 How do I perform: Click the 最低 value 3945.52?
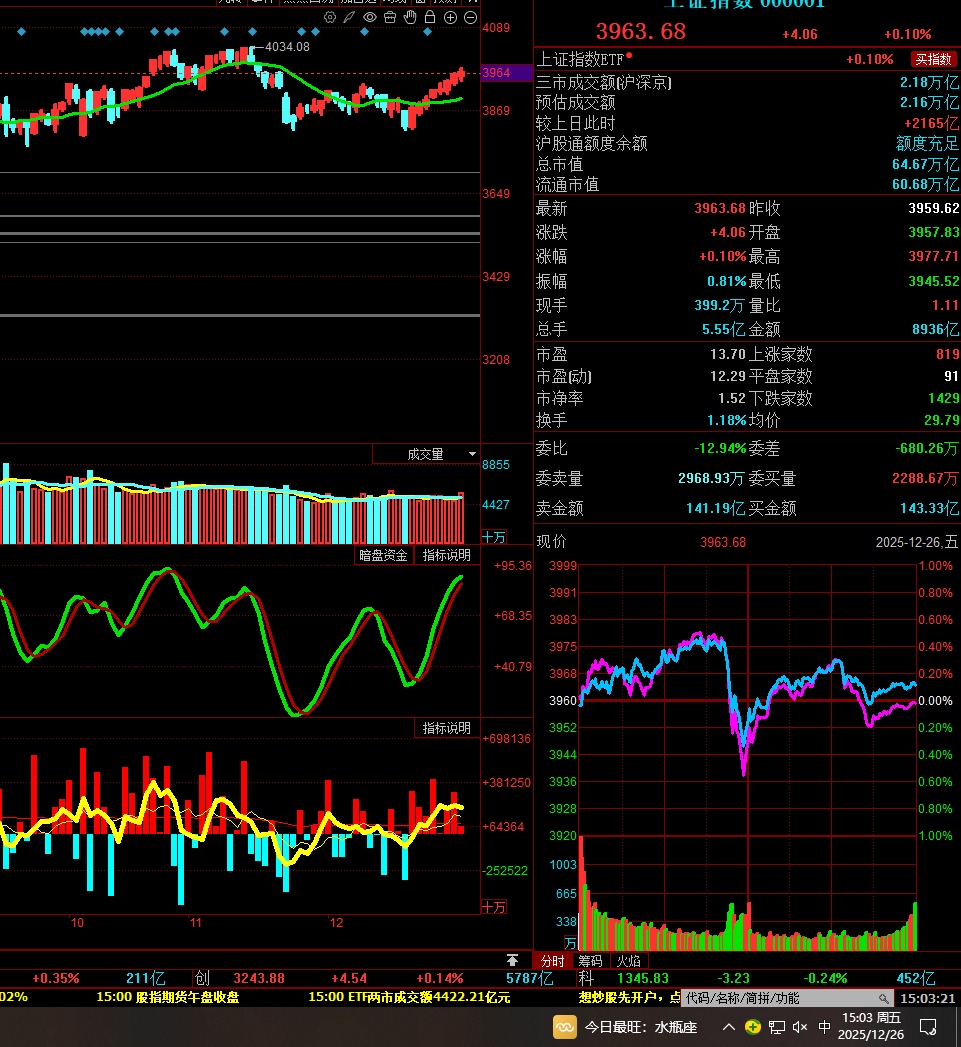(934, 281)
